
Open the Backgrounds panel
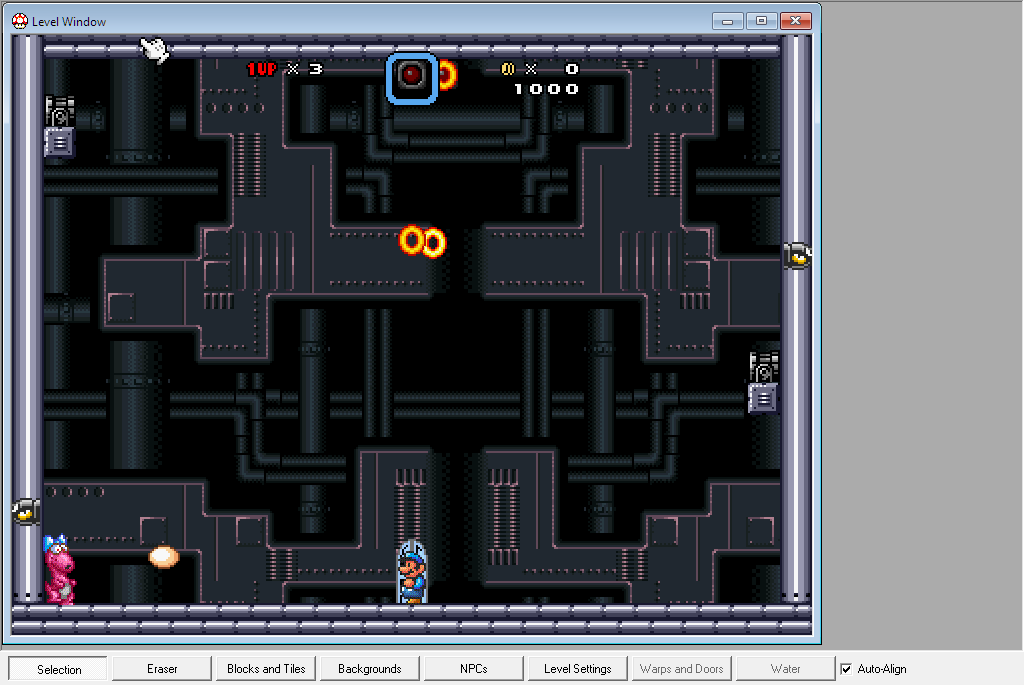(370, 669)
